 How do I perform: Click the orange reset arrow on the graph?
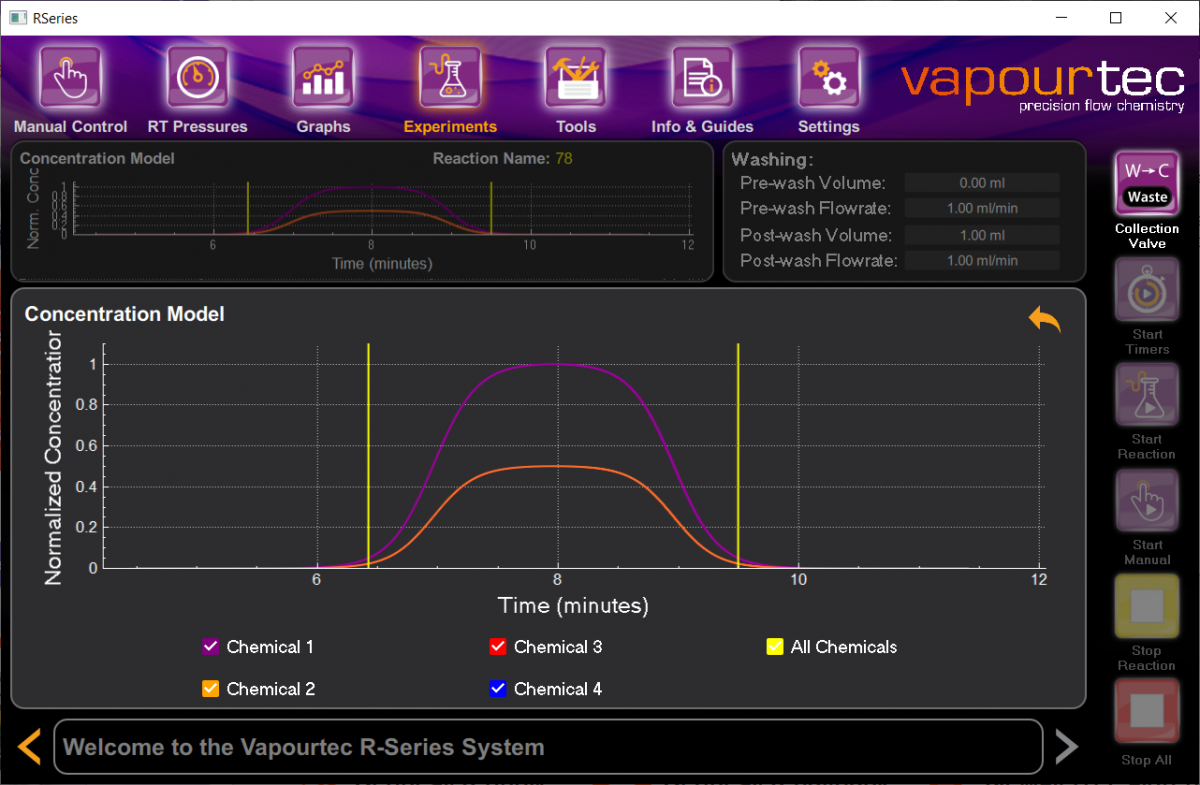click(1044, 319)
